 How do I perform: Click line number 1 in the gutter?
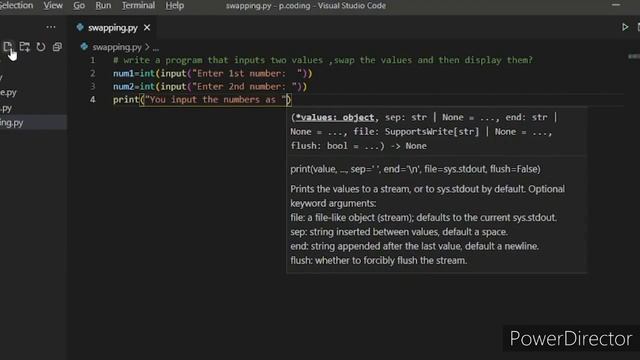tap(93, 60)
